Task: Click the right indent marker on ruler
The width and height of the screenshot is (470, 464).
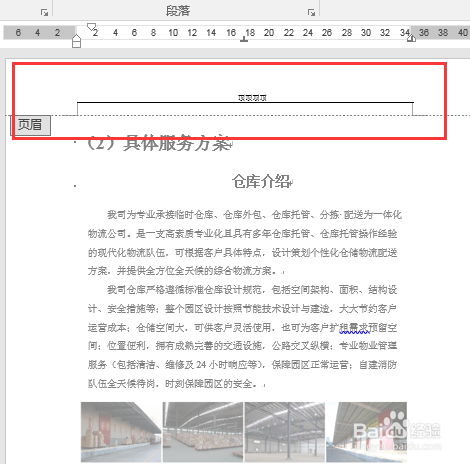Action: pyautogui.click(x=411, y=38)
